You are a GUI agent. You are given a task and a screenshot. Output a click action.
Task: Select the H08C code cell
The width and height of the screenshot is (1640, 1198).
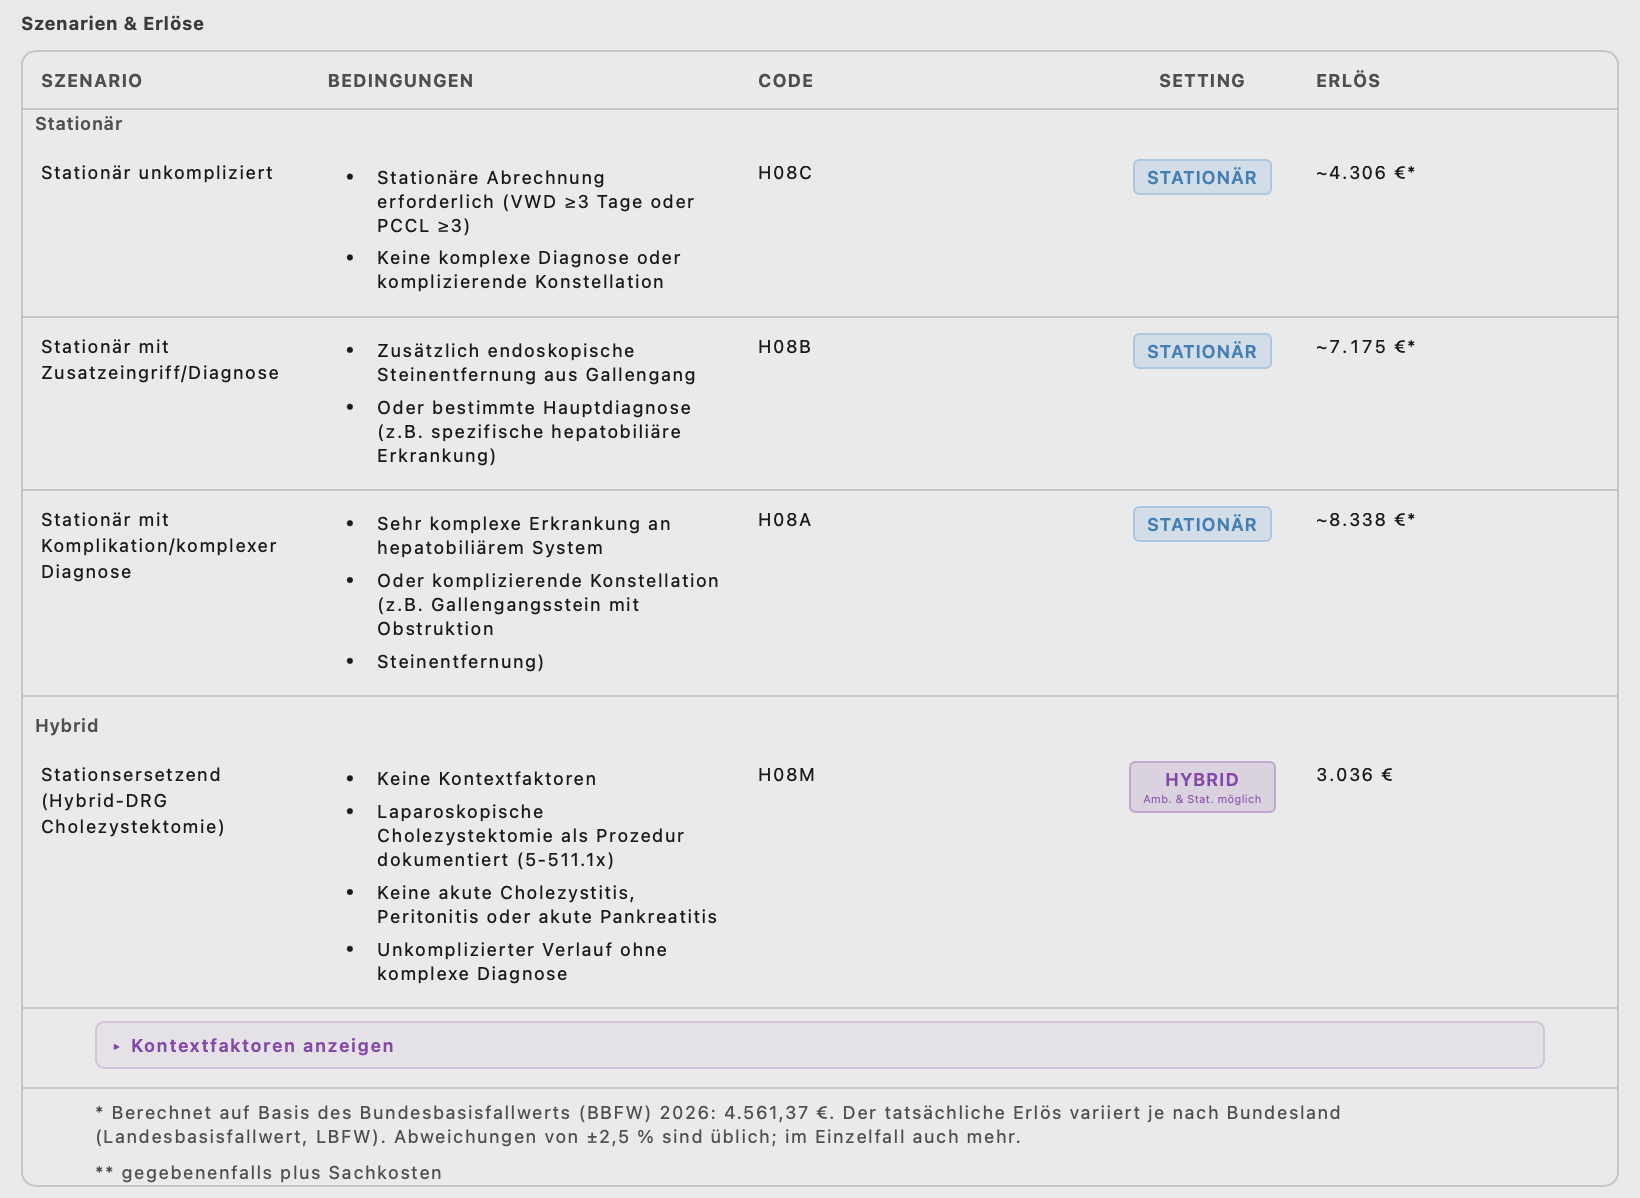tap(784, 173)
